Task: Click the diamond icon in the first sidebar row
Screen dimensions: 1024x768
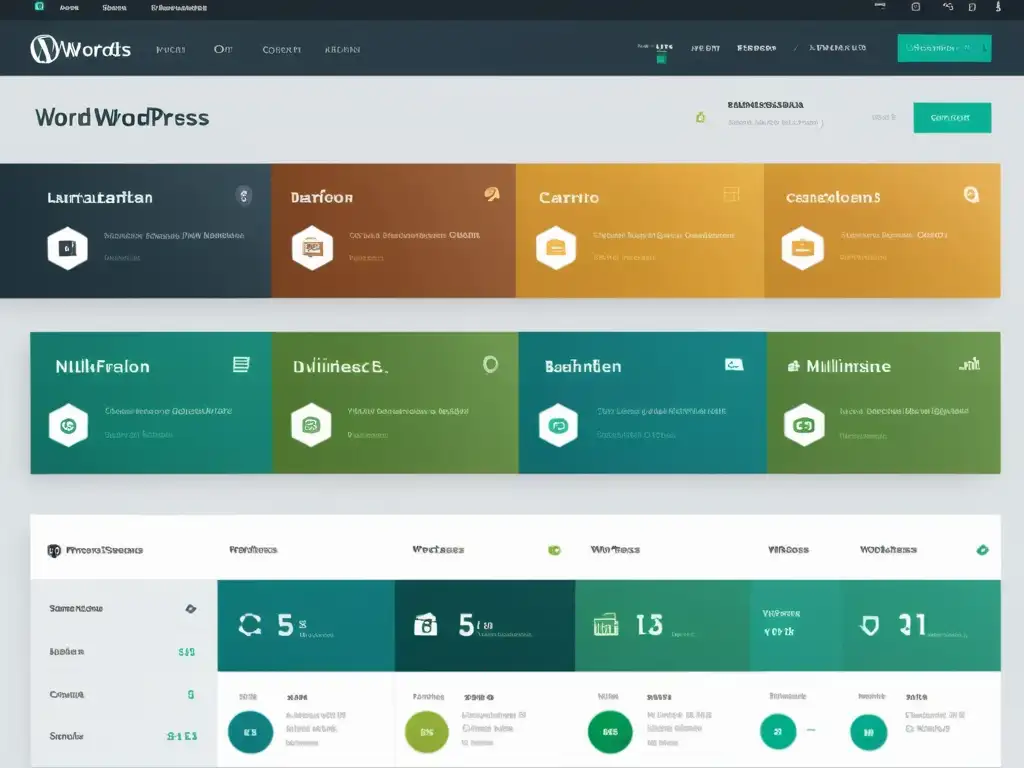Action: [191, 609]
